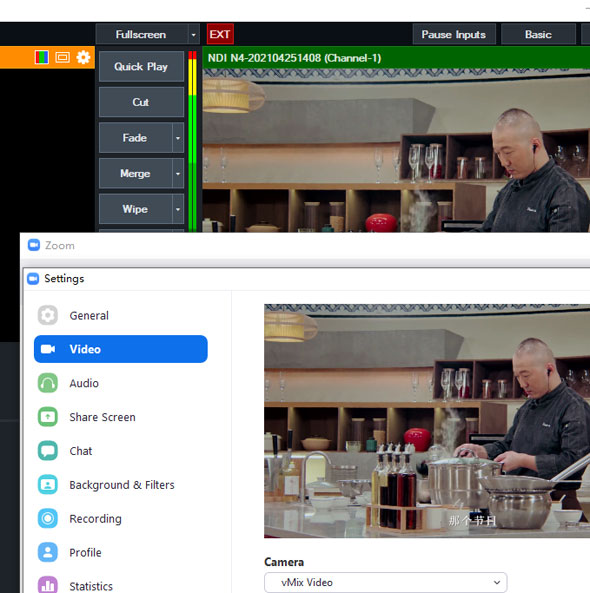The image size is (590, 593).
Task: Click the Cut transition button
Action: pyautogui.click(x=141, y=102)
